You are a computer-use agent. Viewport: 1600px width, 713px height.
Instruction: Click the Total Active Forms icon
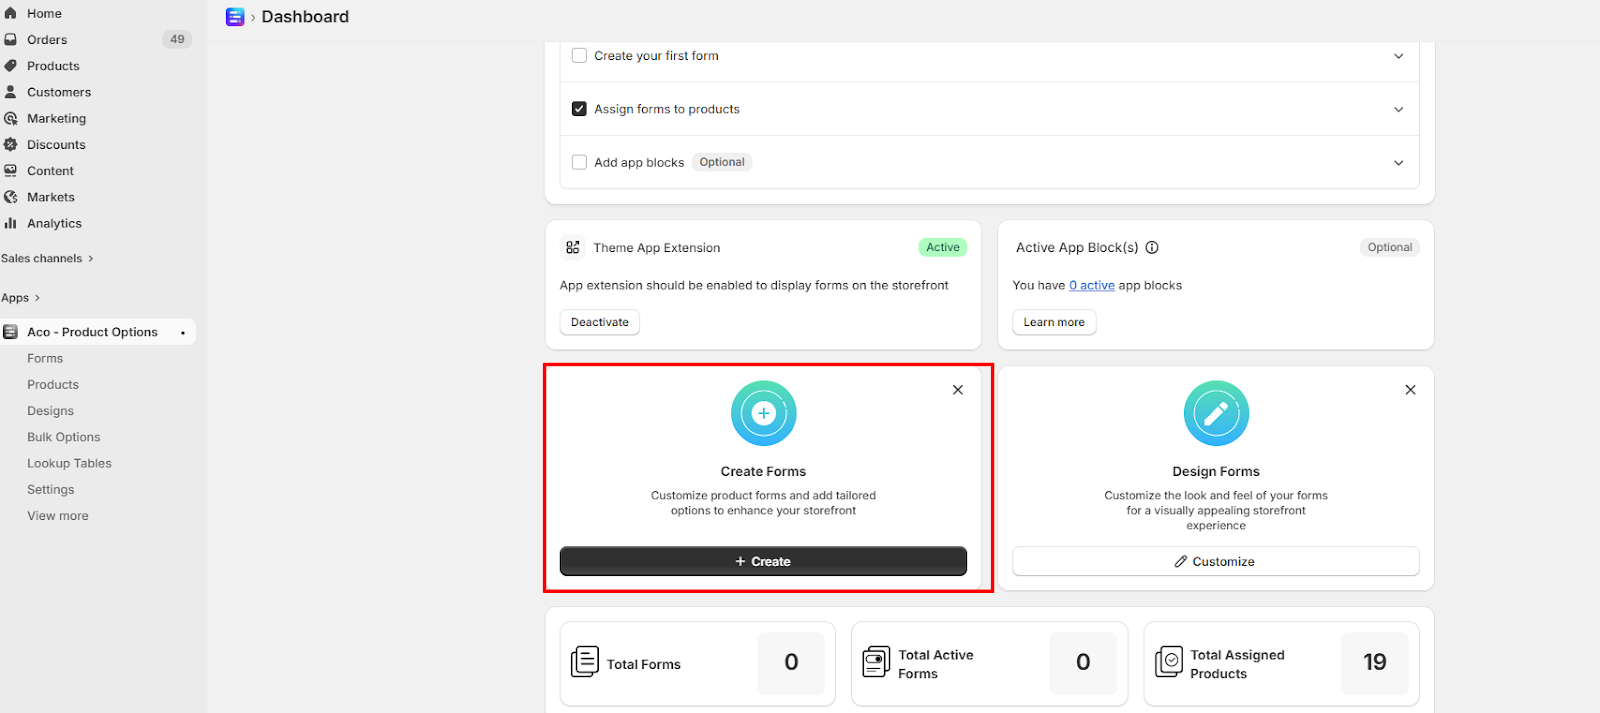pos(876,662)
